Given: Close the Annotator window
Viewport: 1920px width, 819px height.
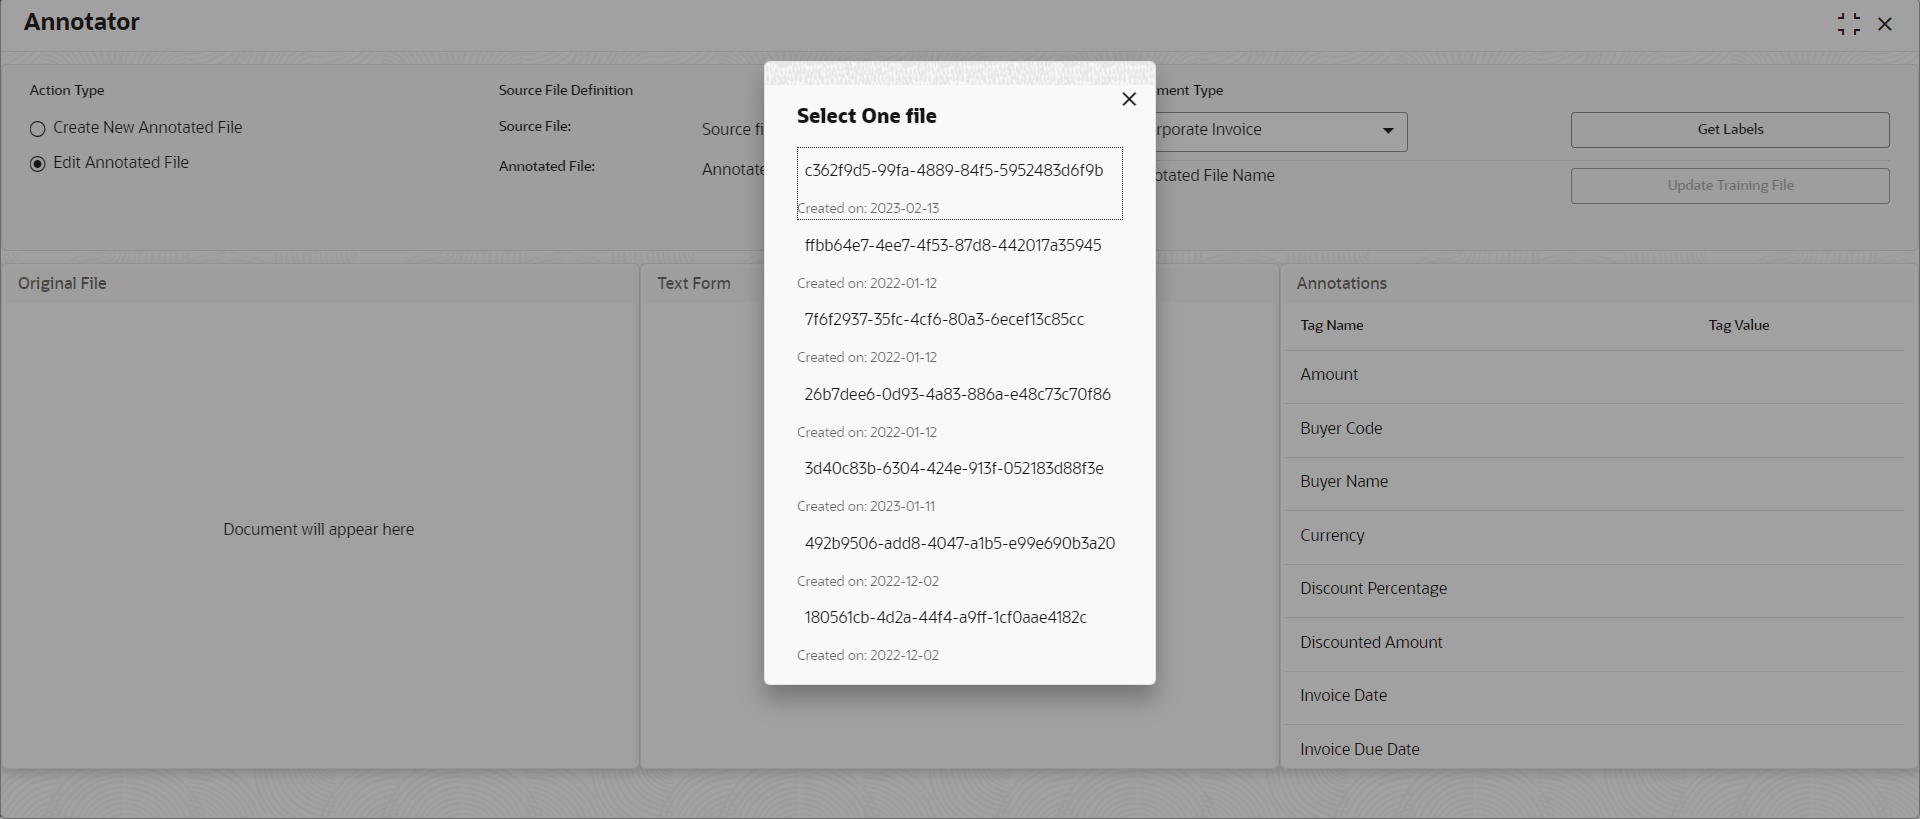Looking at the screenshot, I should (1885, 24).
